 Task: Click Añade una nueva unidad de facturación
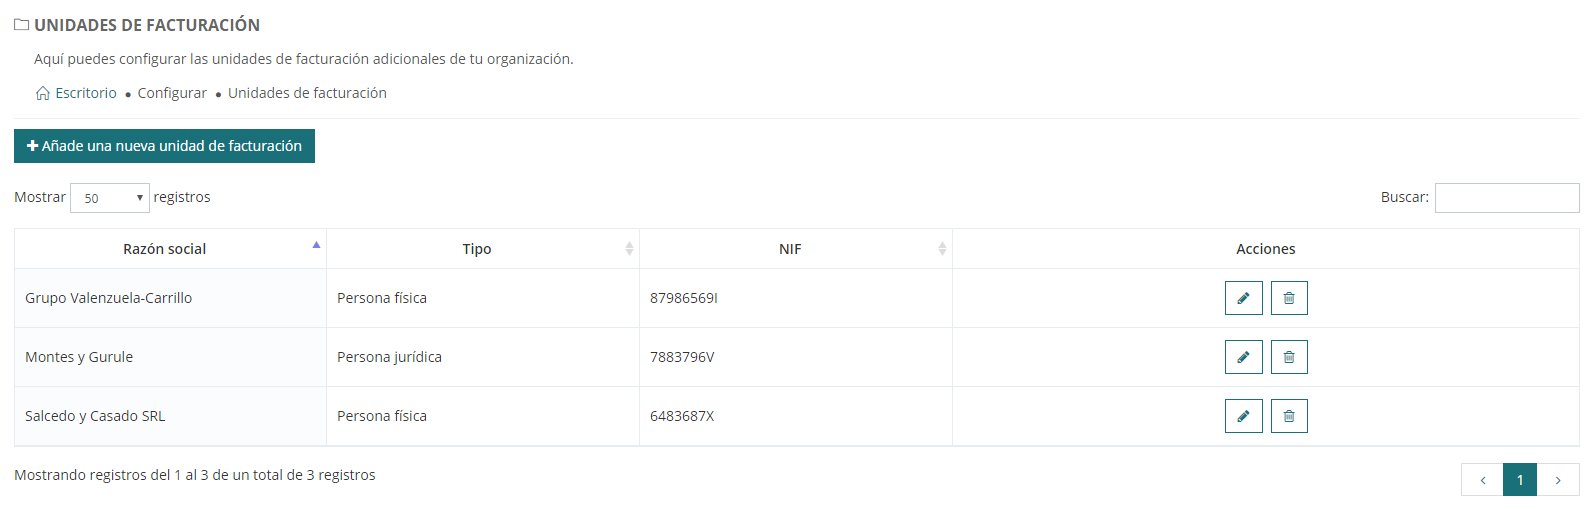click(x=164, y=146)
